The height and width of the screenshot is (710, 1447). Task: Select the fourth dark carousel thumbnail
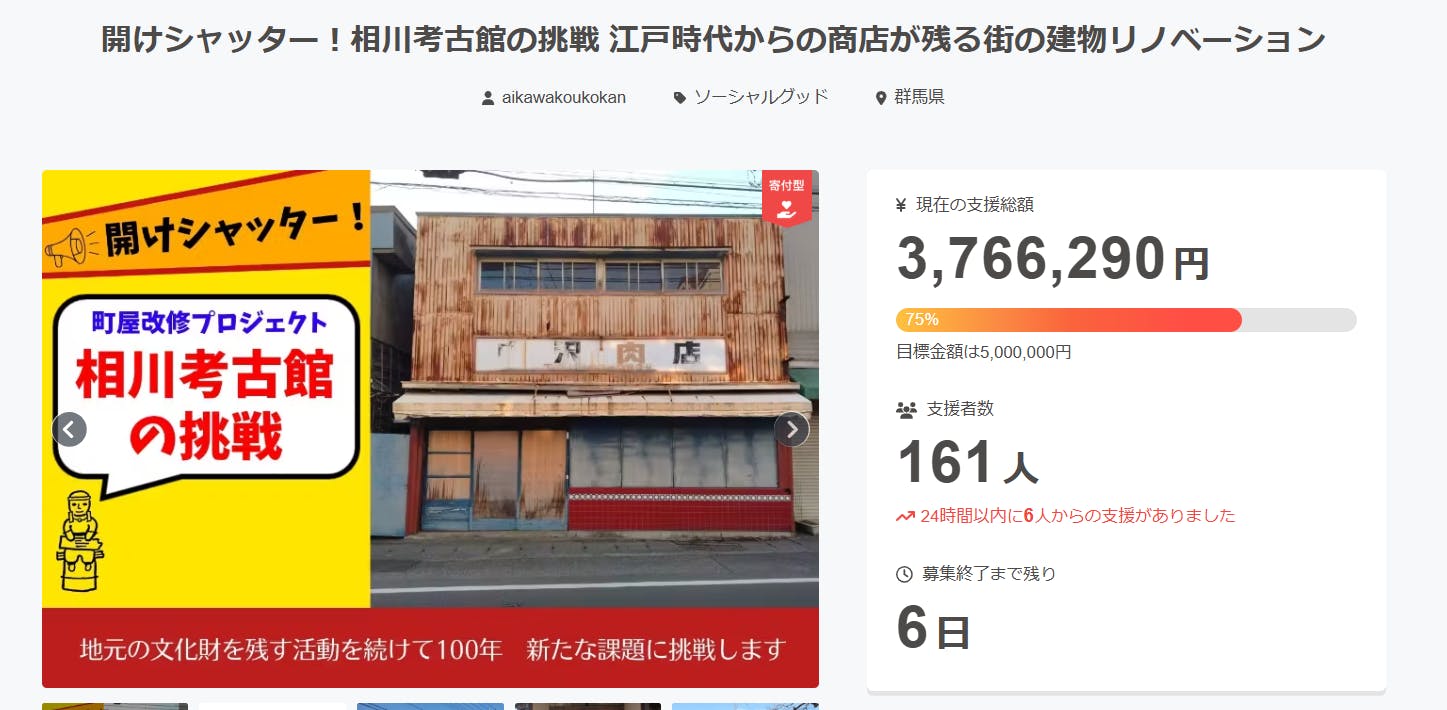coord(588,706)
